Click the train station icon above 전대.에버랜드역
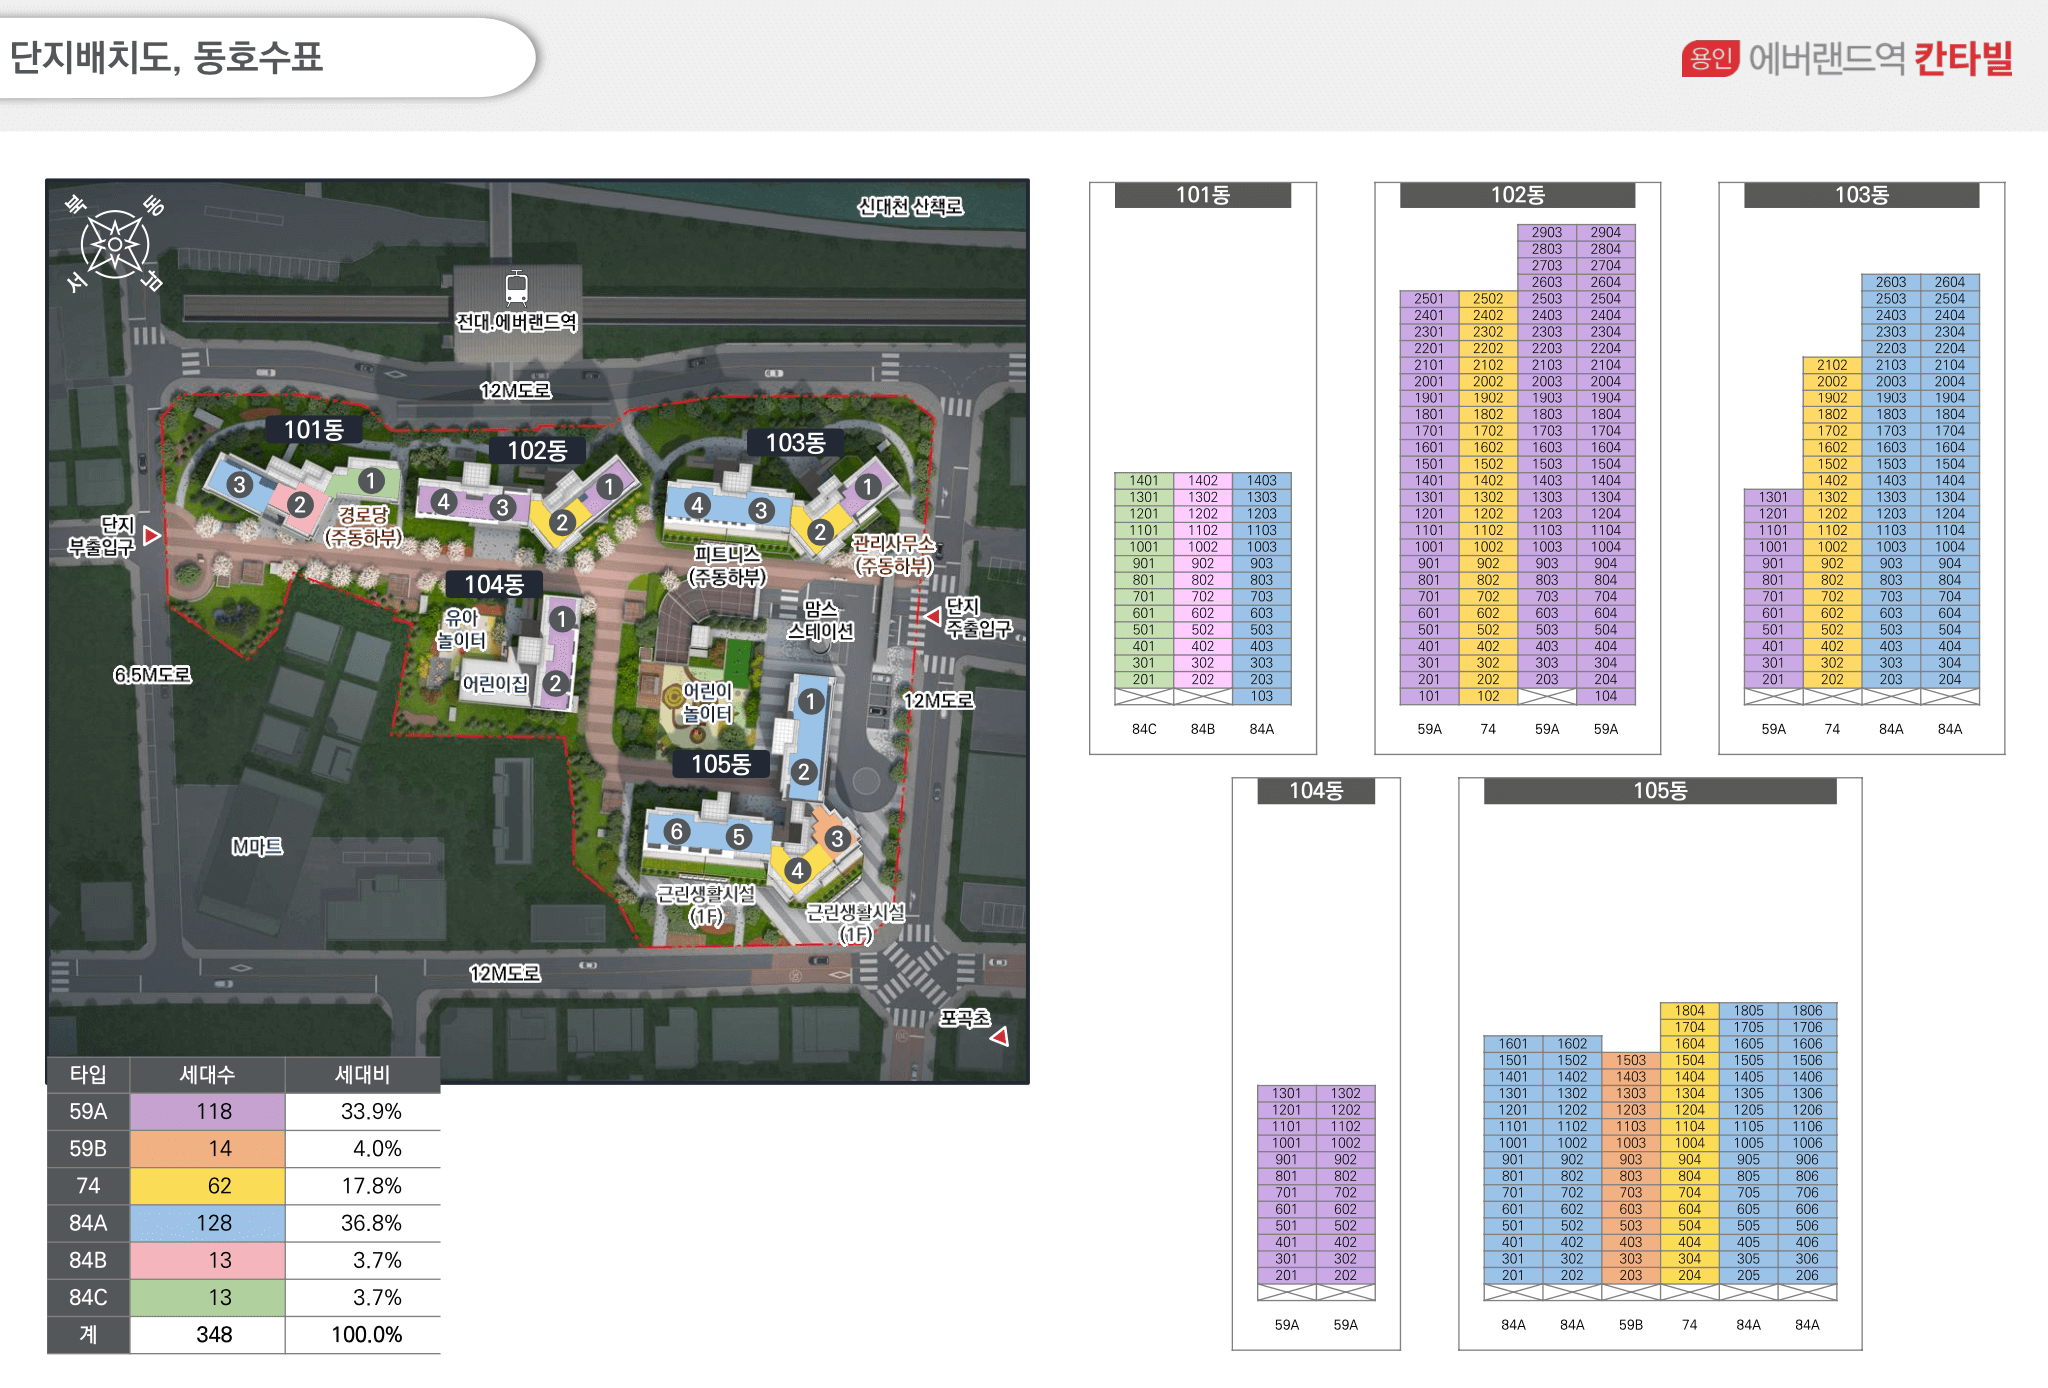This screenshot has height=1388, width=2048. coord(516,287)
